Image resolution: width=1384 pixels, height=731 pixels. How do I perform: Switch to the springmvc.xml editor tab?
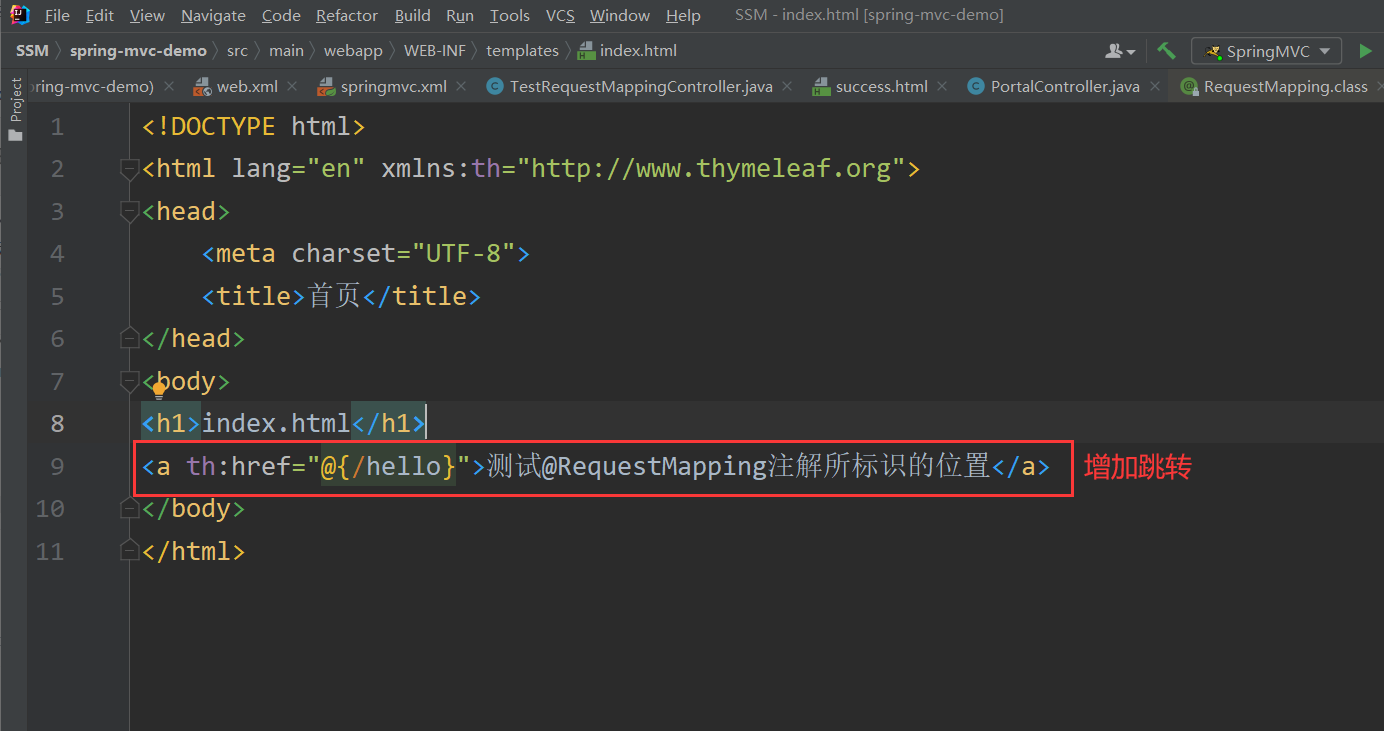coord(393,87)
